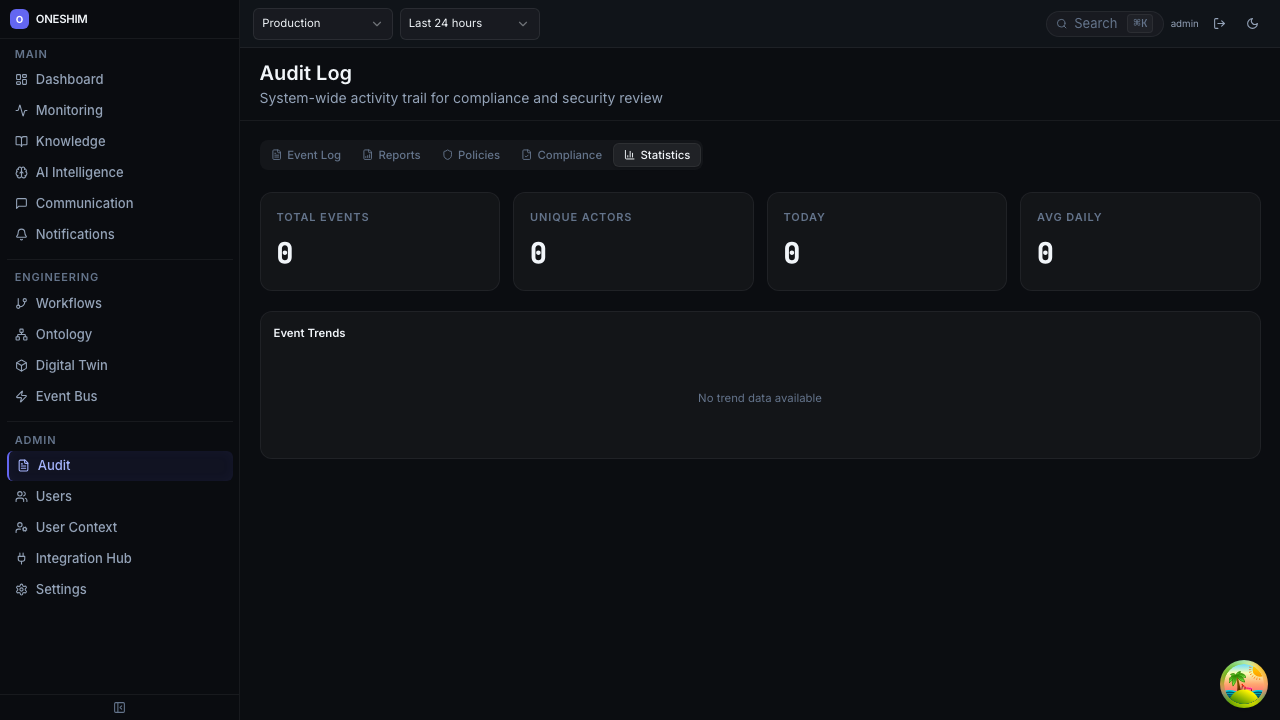Click the palm tree avatar button
This screenshot has width=1280, height=720.
pos(1243,684)
